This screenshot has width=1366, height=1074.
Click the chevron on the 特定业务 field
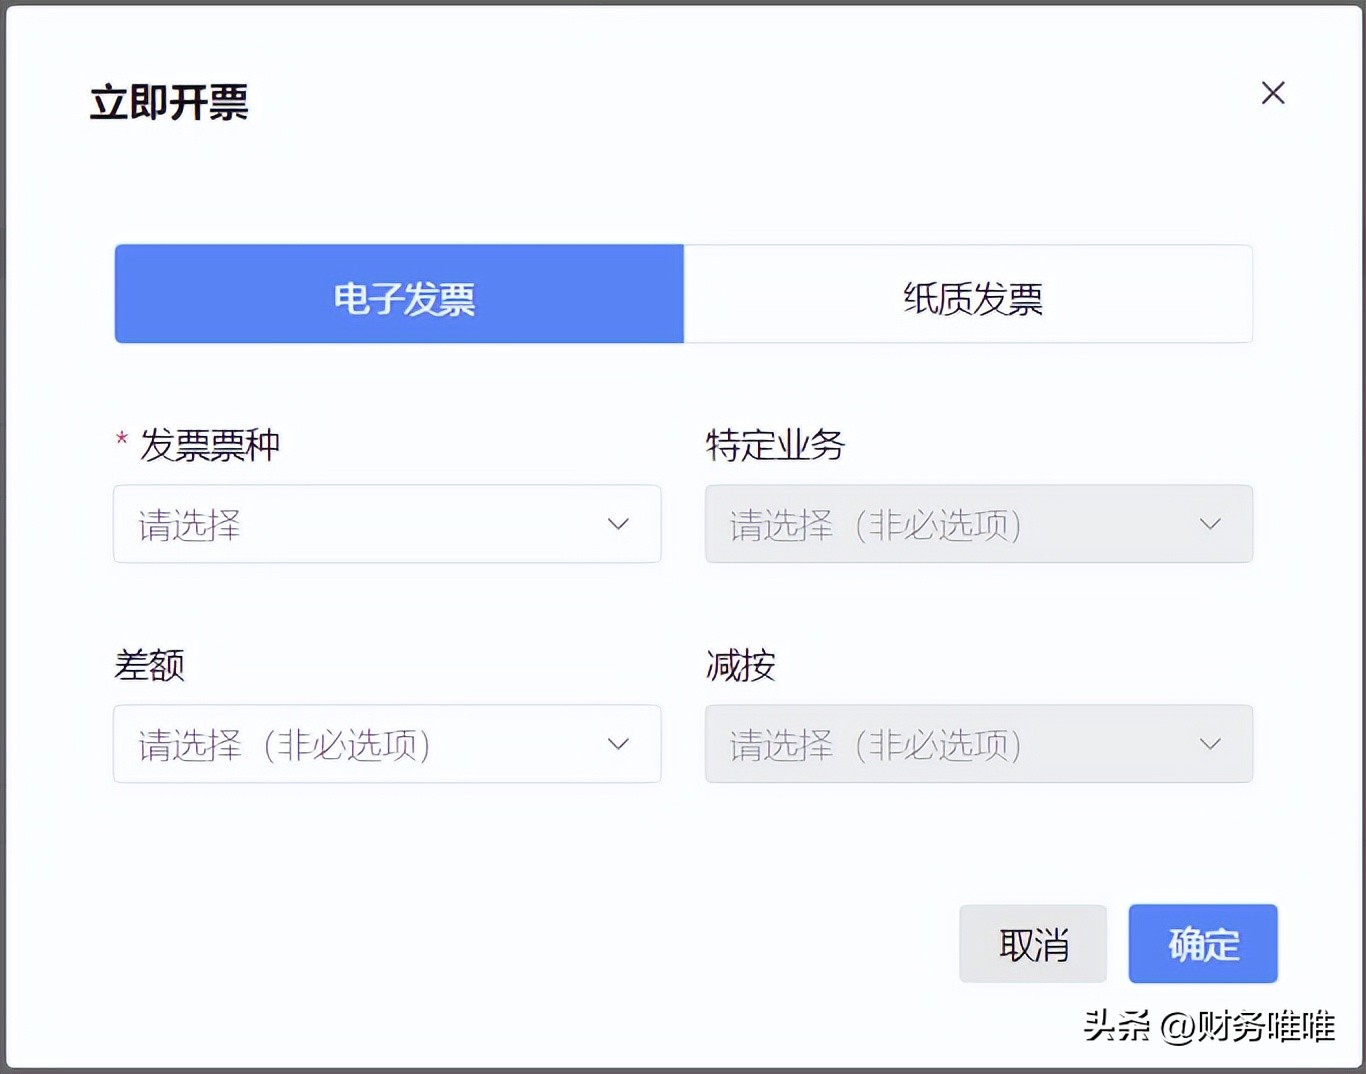(x=1210, y=524)
